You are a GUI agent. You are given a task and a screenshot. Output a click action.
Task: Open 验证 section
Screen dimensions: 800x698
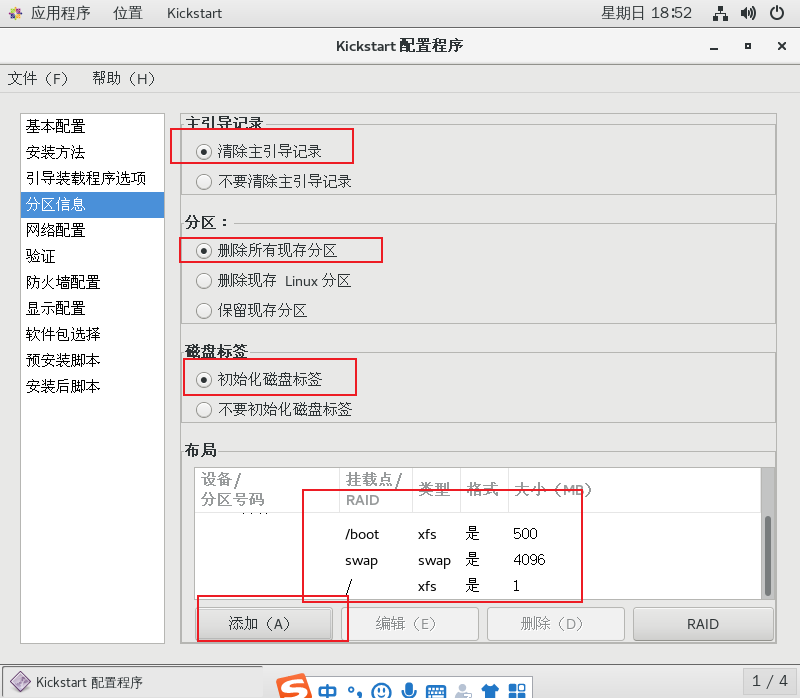(x=92, y=257)
